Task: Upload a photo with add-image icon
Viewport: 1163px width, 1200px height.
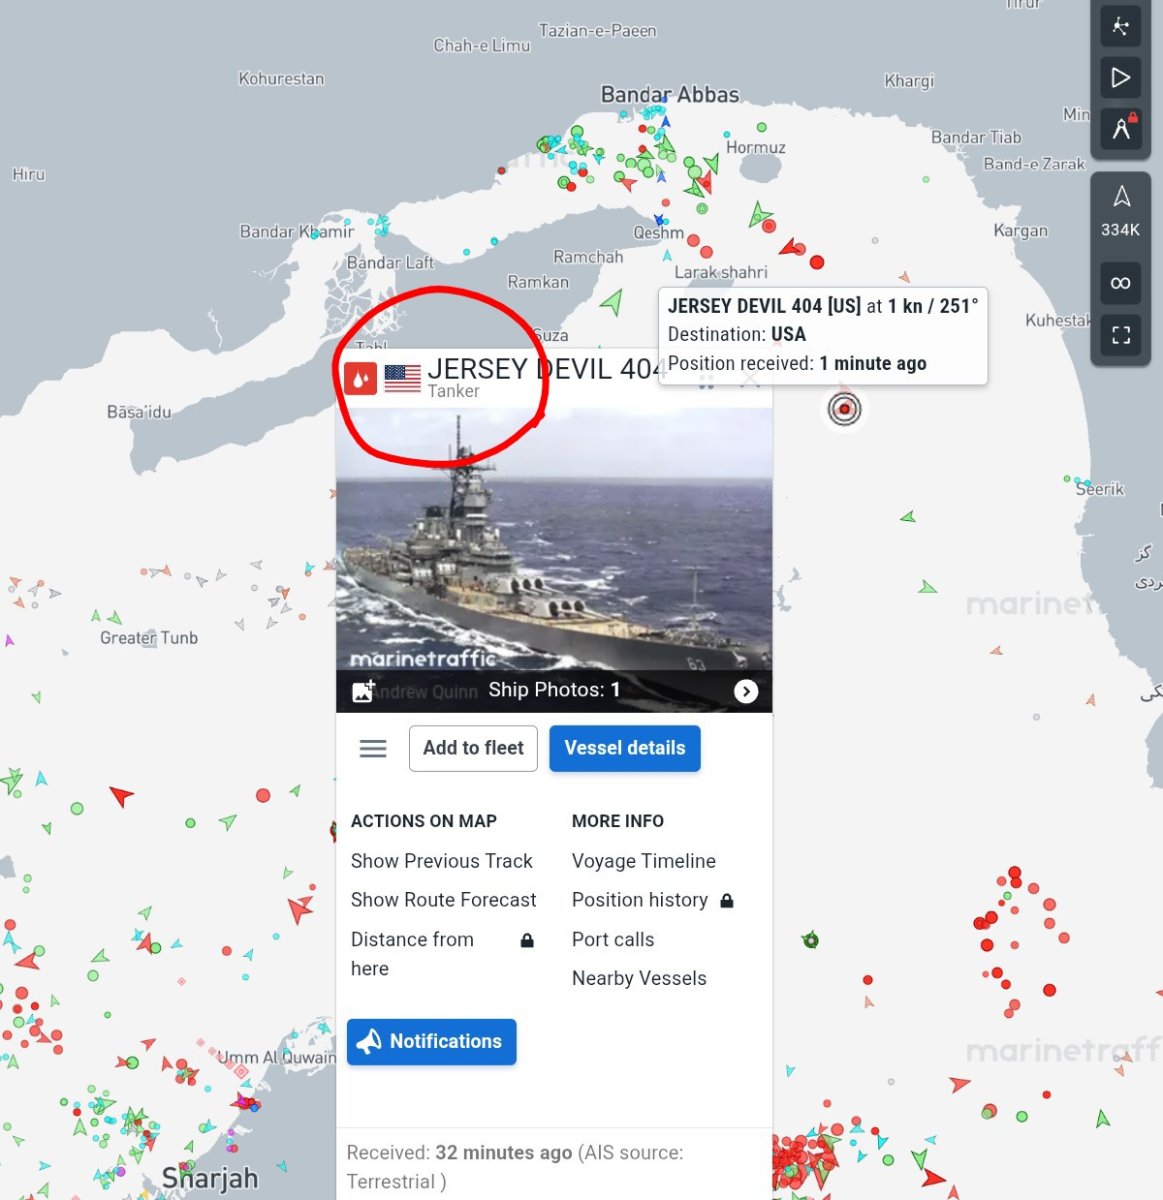Action: [x=363, y=691]
